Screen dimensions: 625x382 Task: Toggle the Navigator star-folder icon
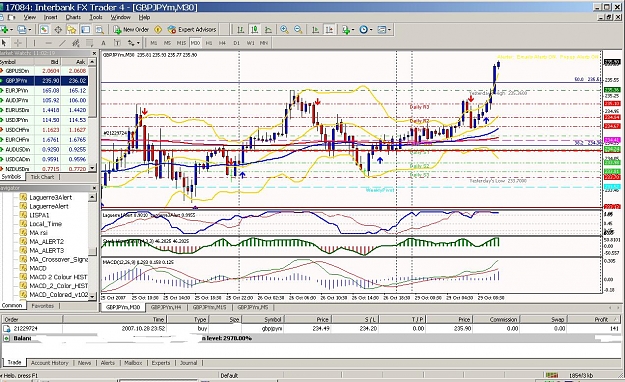tap(72, 30)
